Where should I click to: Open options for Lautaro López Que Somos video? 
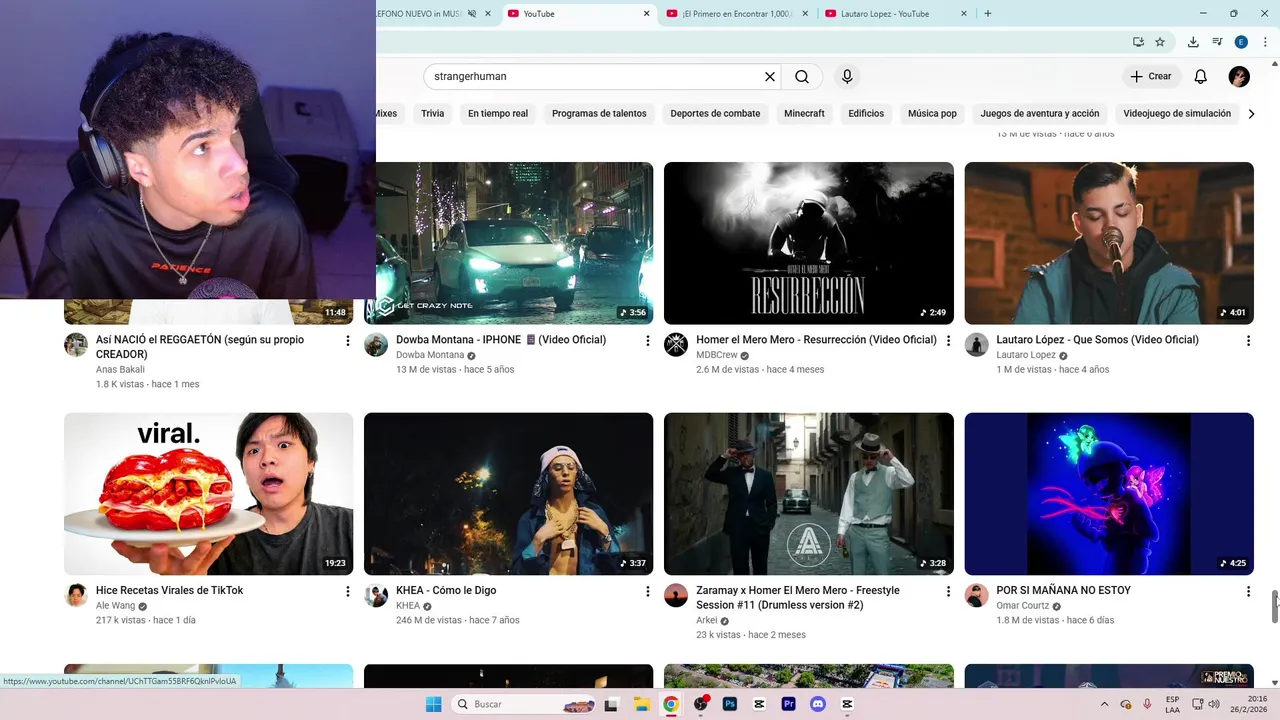(1248, 341)
